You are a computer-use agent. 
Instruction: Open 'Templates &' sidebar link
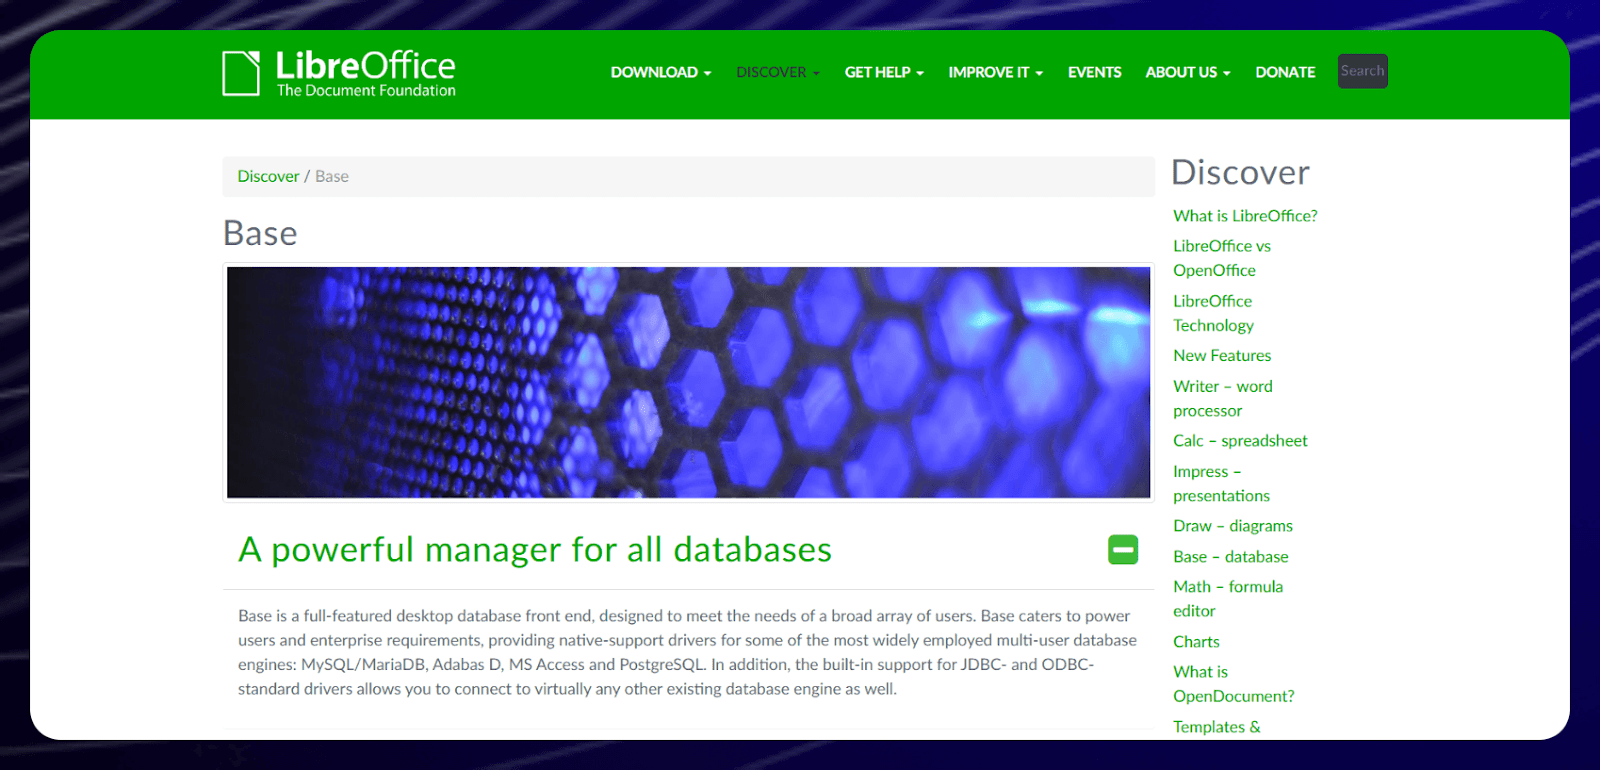pyautogui.click(x=1217, y=727)
